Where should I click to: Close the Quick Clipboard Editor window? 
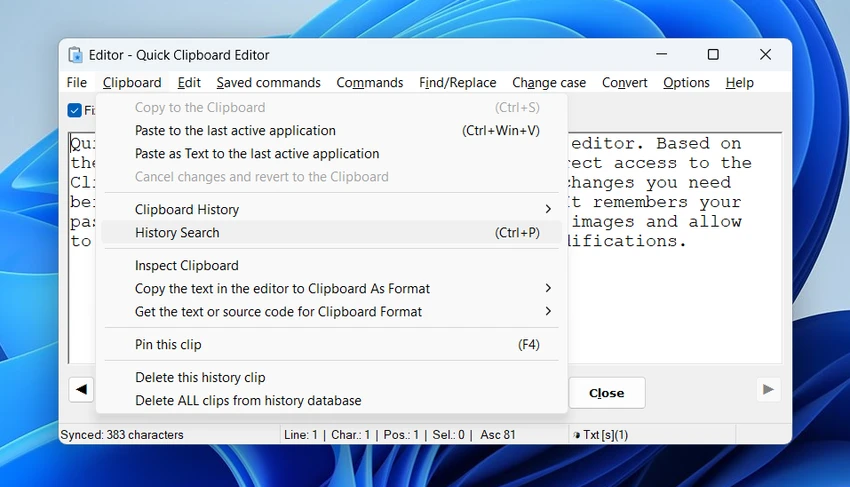(765, 54)
